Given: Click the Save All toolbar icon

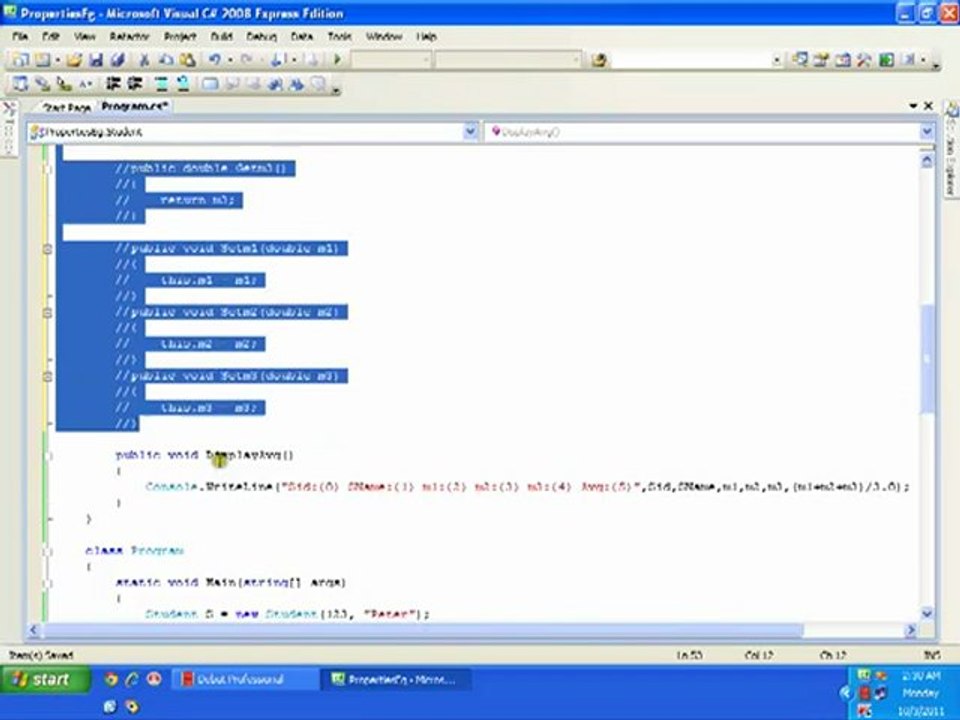Looking at the screenshot, I should (x=118, y=60).
